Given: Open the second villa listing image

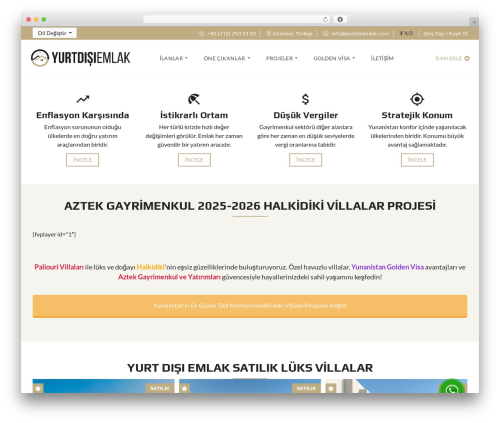Looking at the screenshot, I should pos(250,386).
